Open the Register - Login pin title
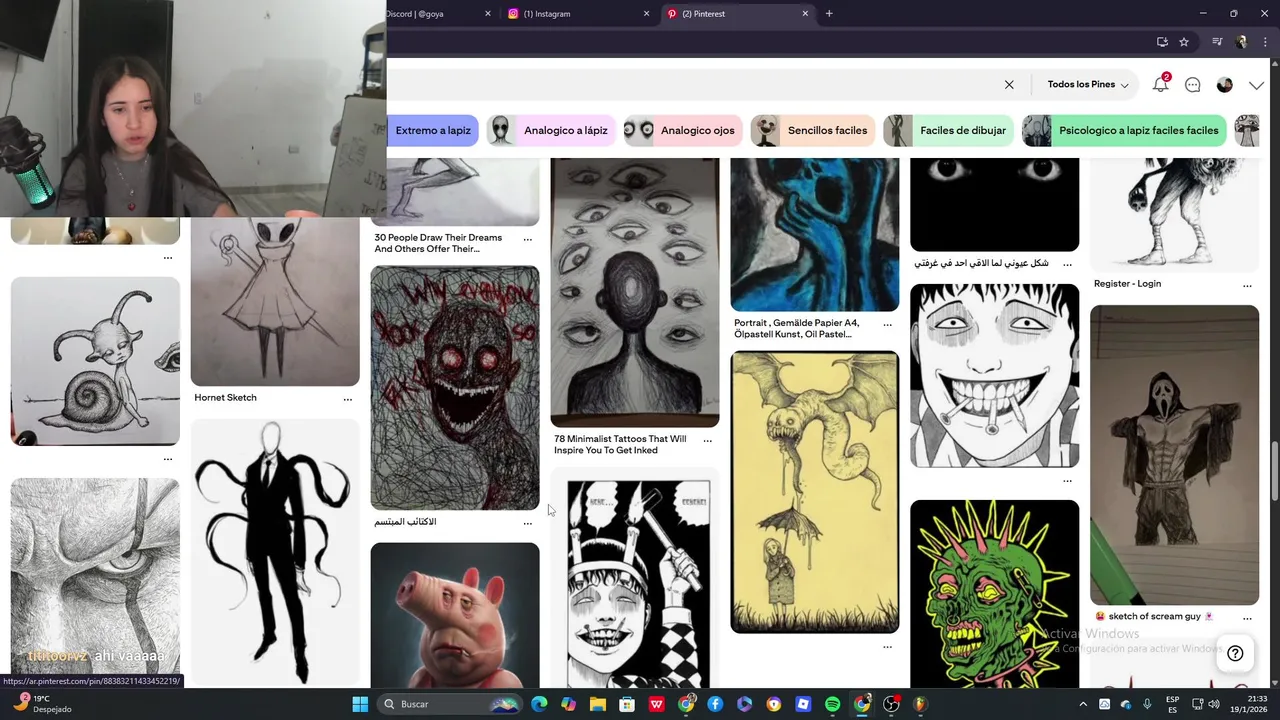The height and width of the screenshot is (720, 1280). tap(1127, 283)
